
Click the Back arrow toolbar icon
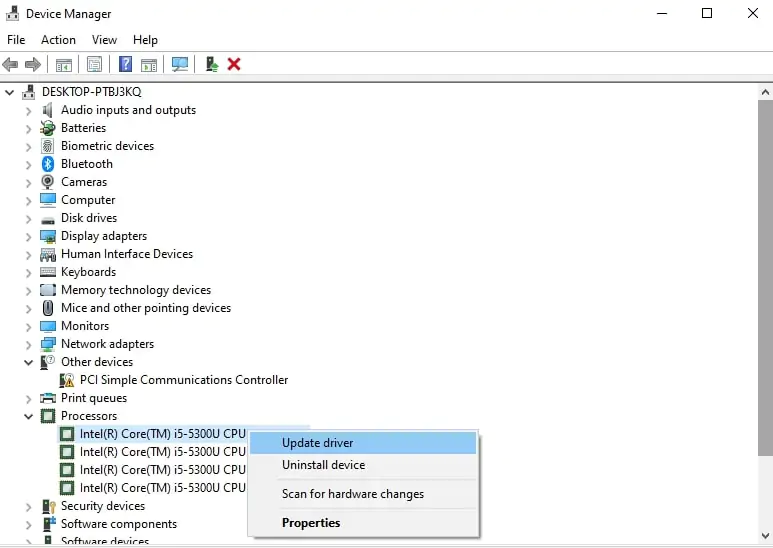coord(10,64)
